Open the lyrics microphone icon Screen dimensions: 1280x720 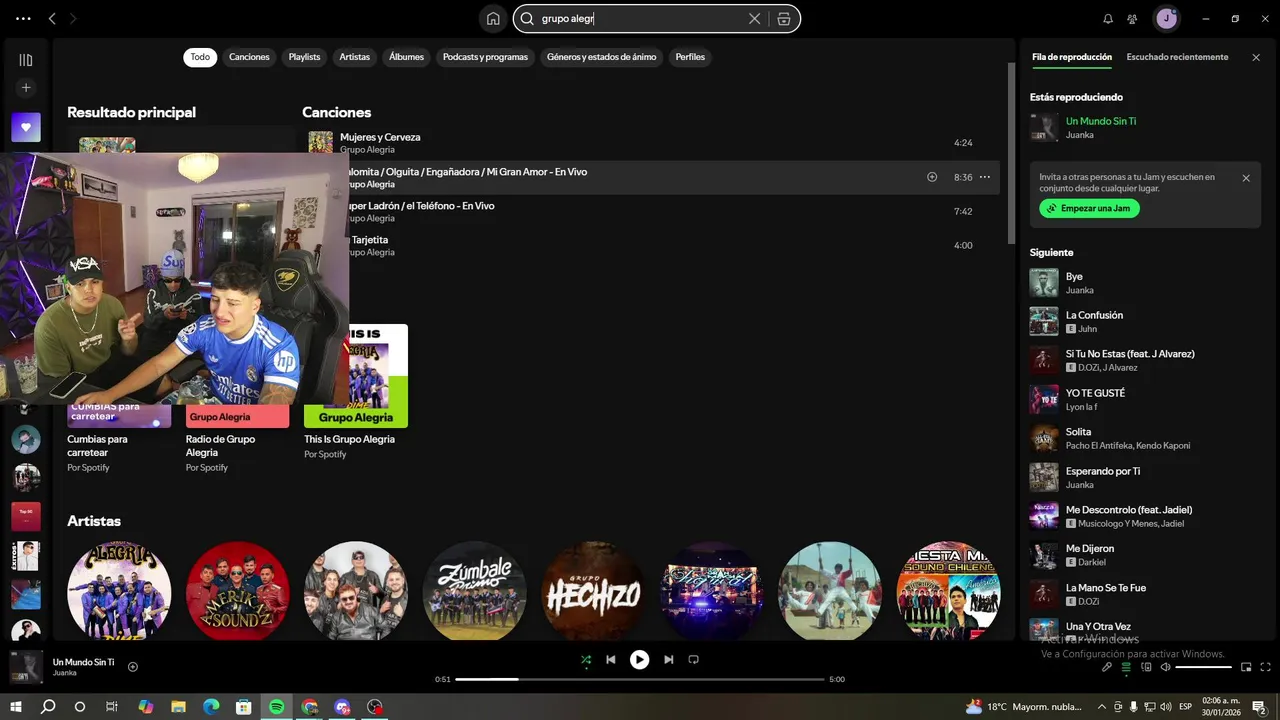coord(1107,667)
